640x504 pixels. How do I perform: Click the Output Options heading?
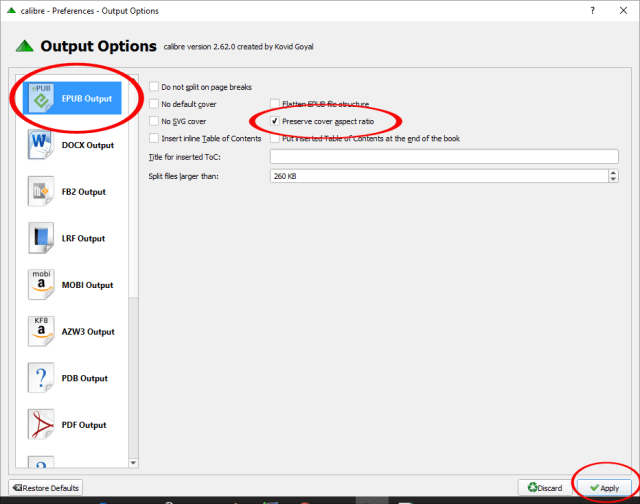click(98, 46)
